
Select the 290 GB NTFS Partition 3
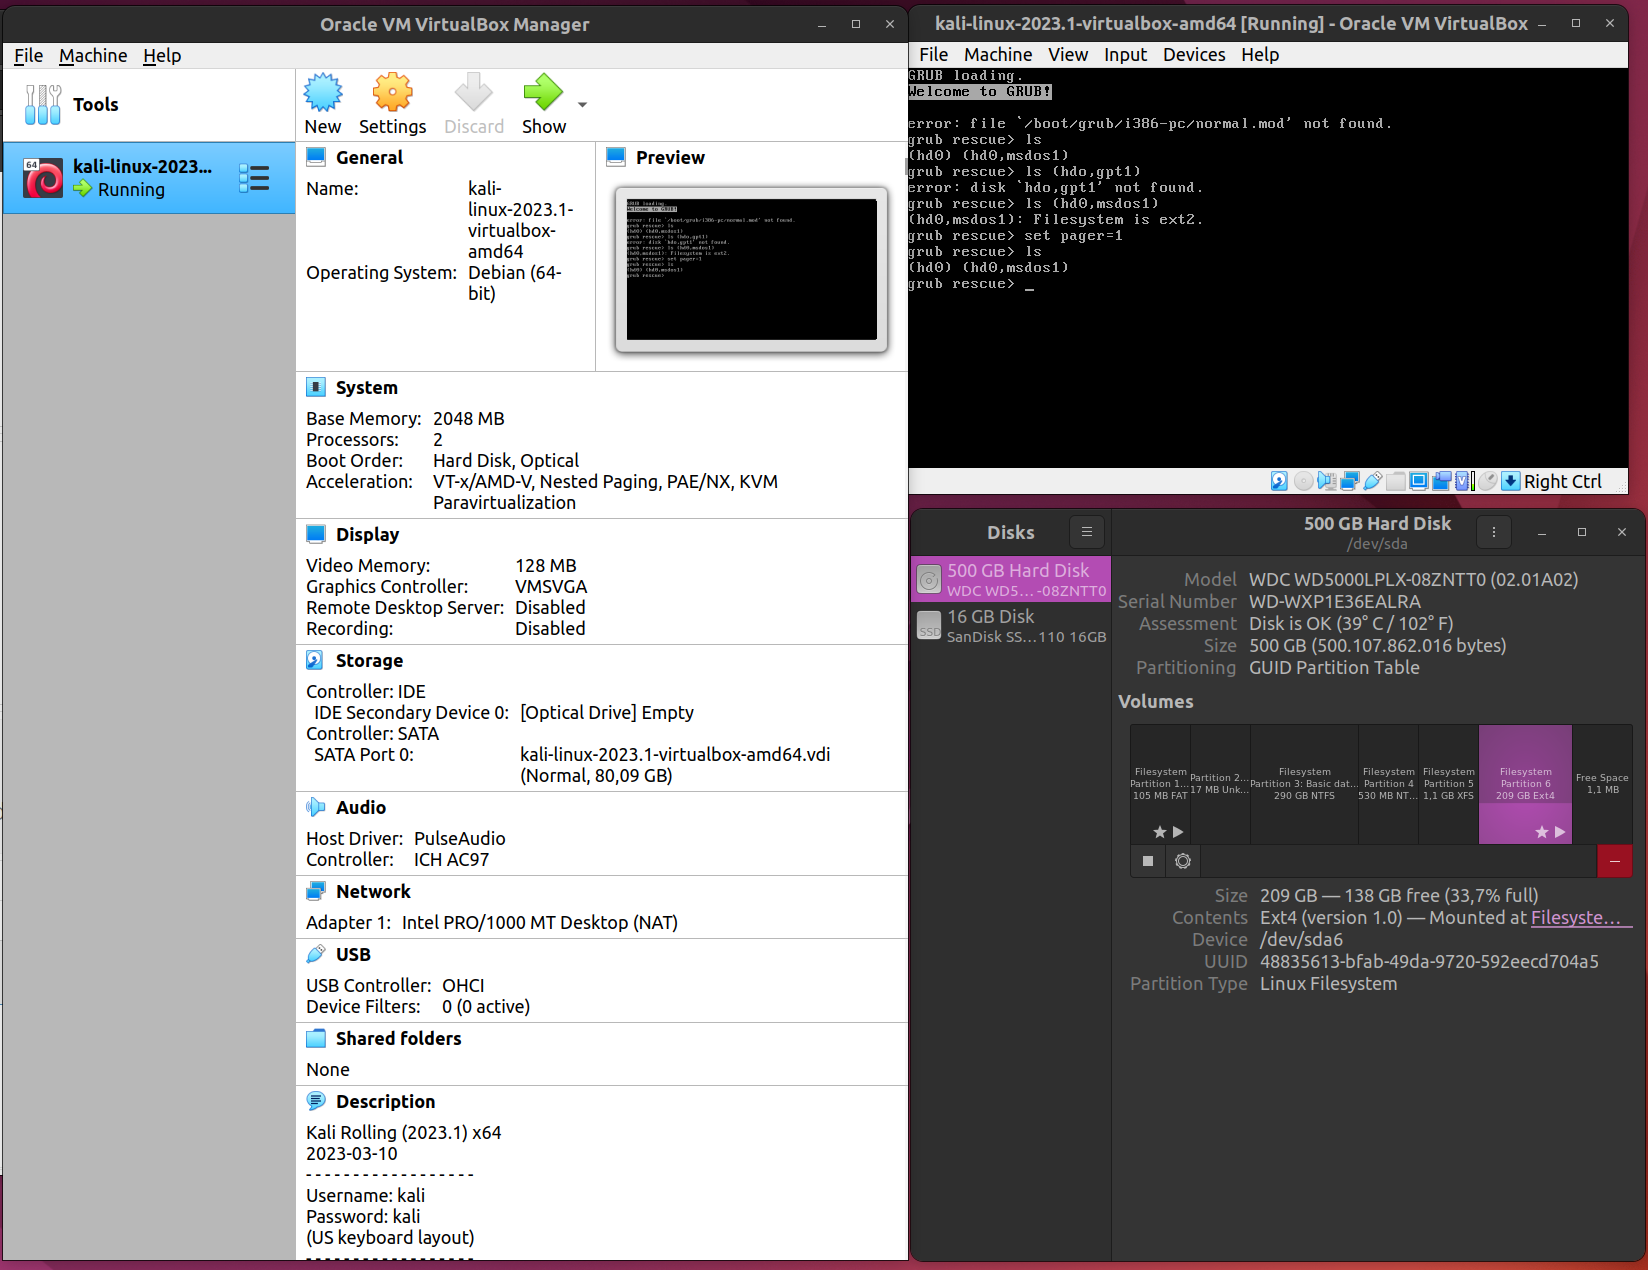tap(1304, 784)
